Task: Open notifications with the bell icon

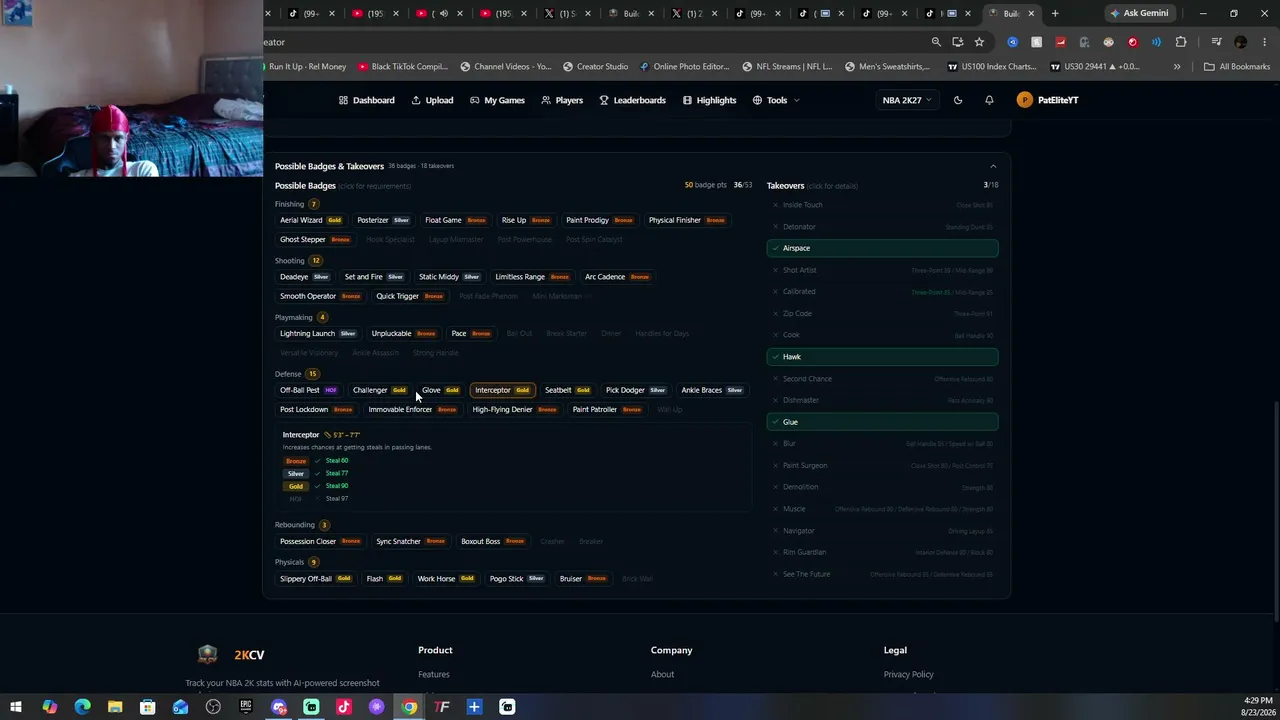Action: point(989,100)
